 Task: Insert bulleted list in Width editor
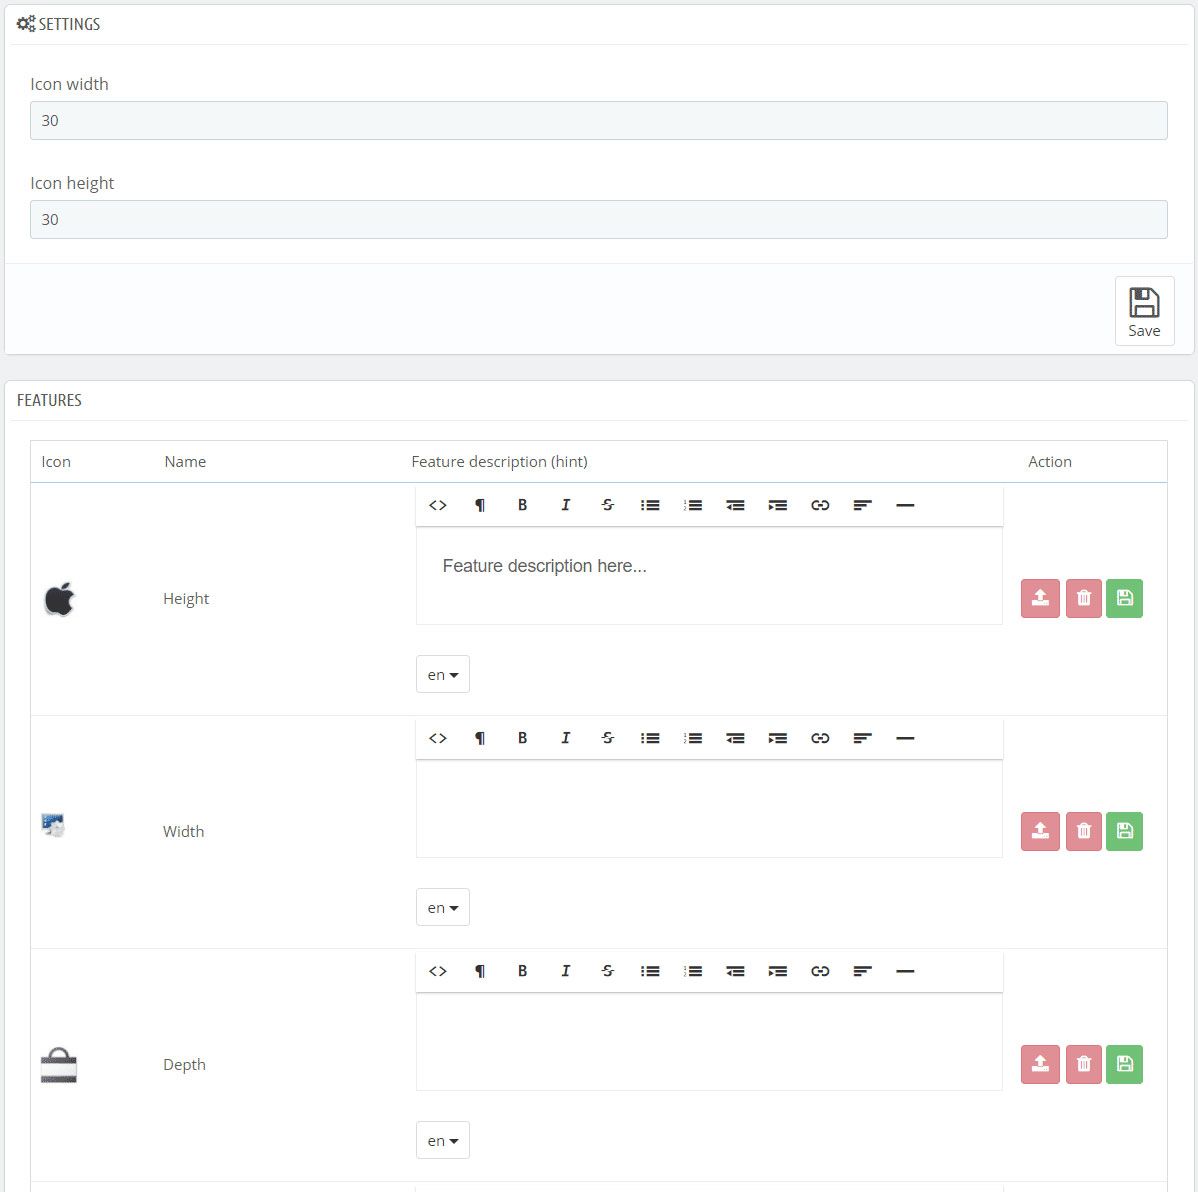[x=650, y=738]
